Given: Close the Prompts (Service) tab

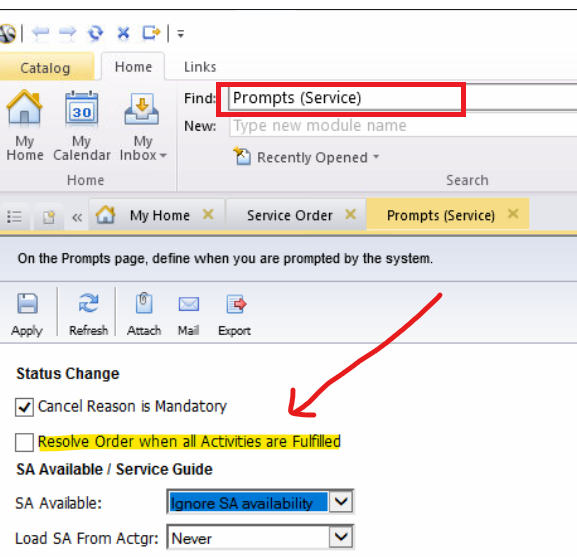Looking at the screenshot, I should pos(513,214).
